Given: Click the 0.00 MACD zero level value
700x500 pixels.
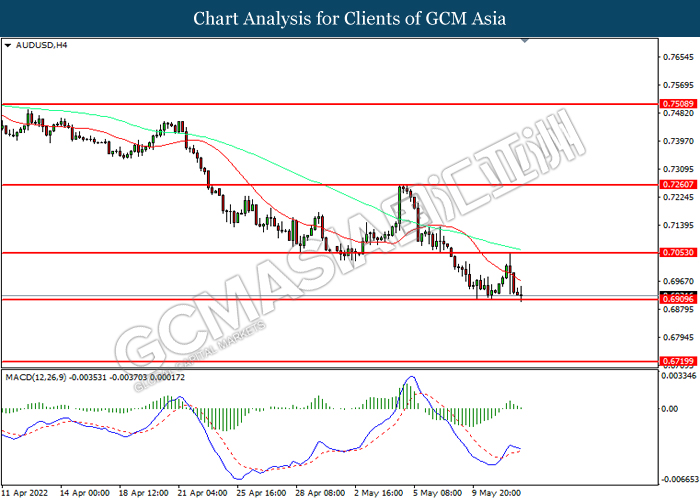Looking at the screenshot, I should click(x=670, y=409).
